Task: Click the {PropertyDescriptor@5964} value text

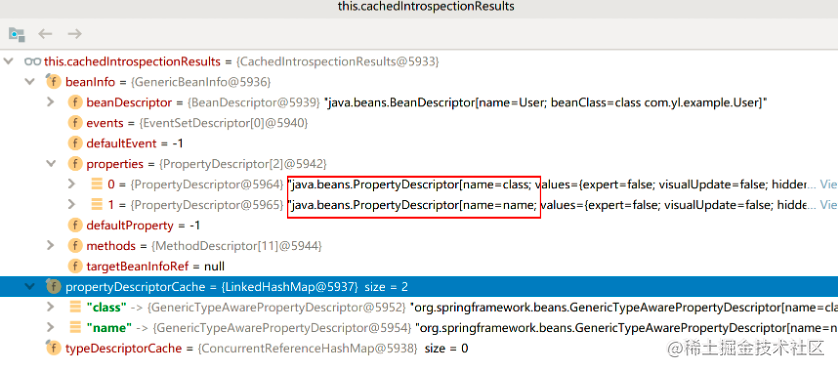Action: tap(207, 184)
